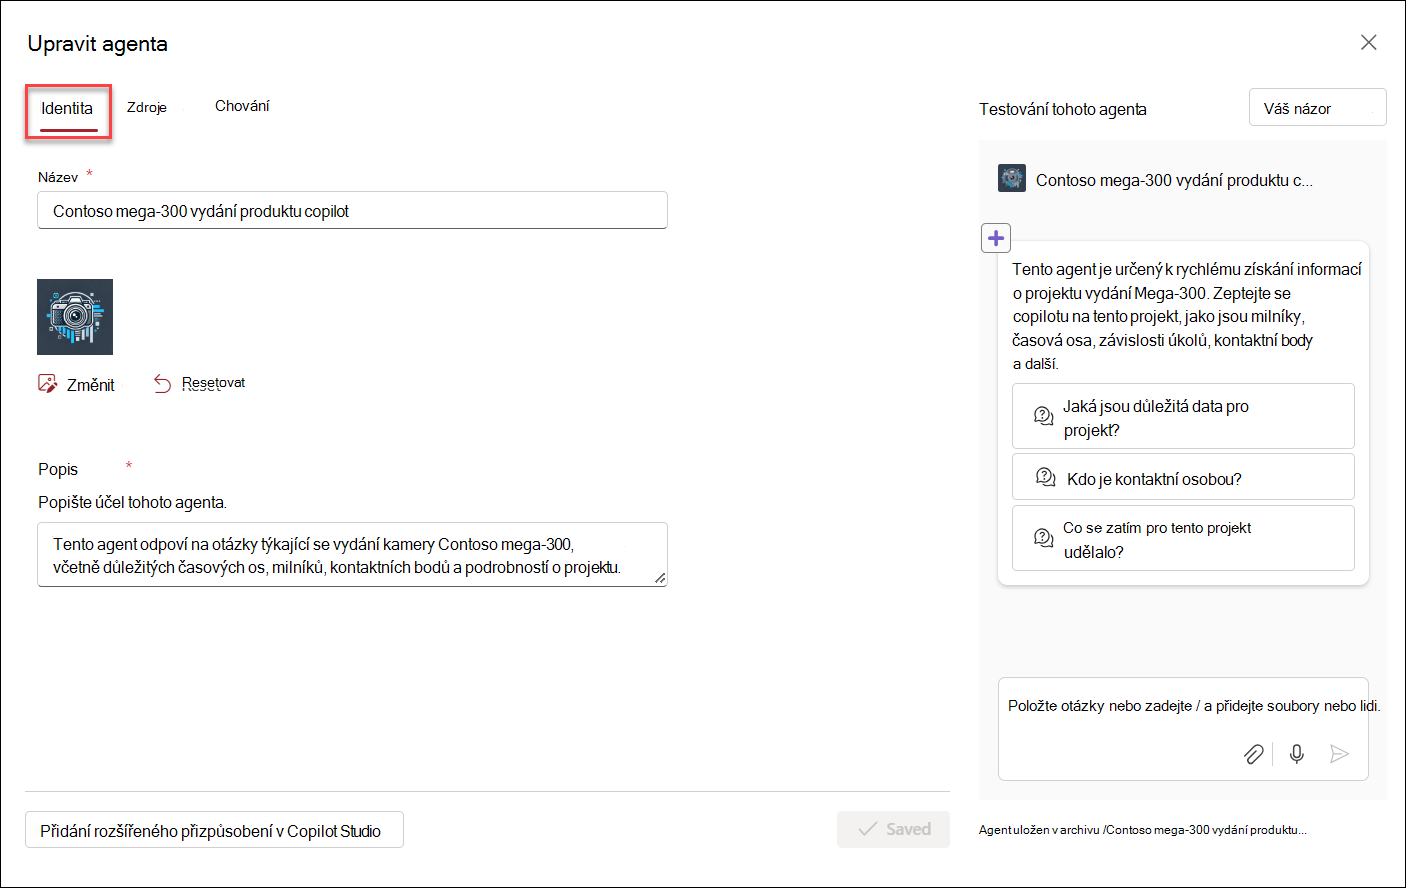The image size is (1406, 888).
Task: Click the Upravit agenta dialog title
Action: [98, 44]
